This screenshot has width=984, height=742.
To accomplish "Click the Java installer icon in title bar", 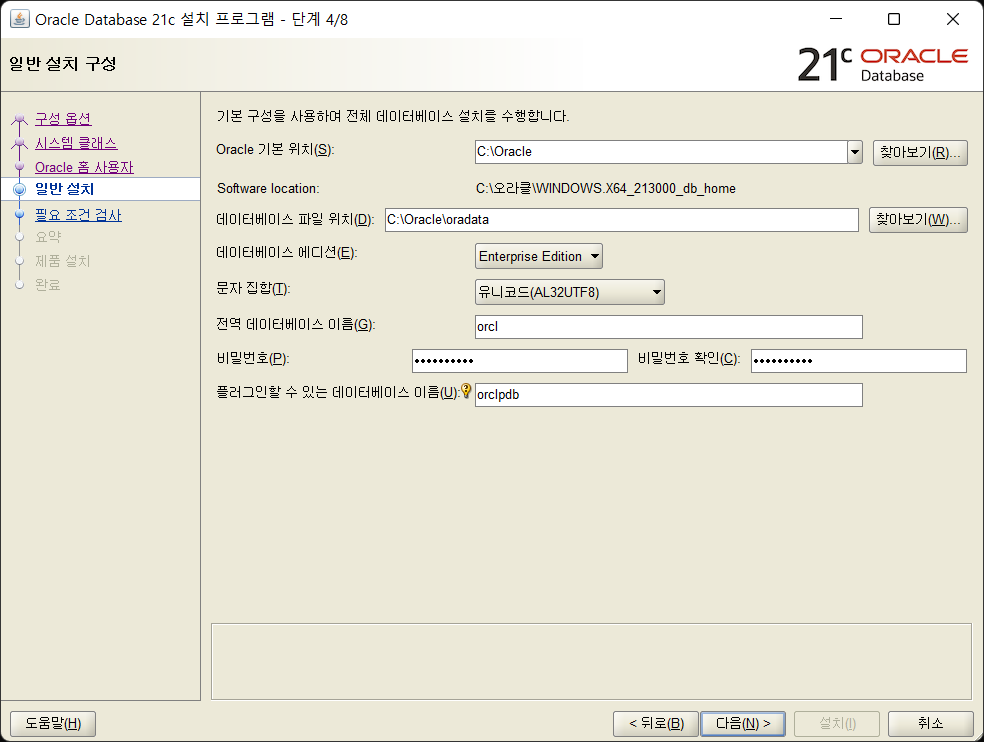I will click(19, 19).
